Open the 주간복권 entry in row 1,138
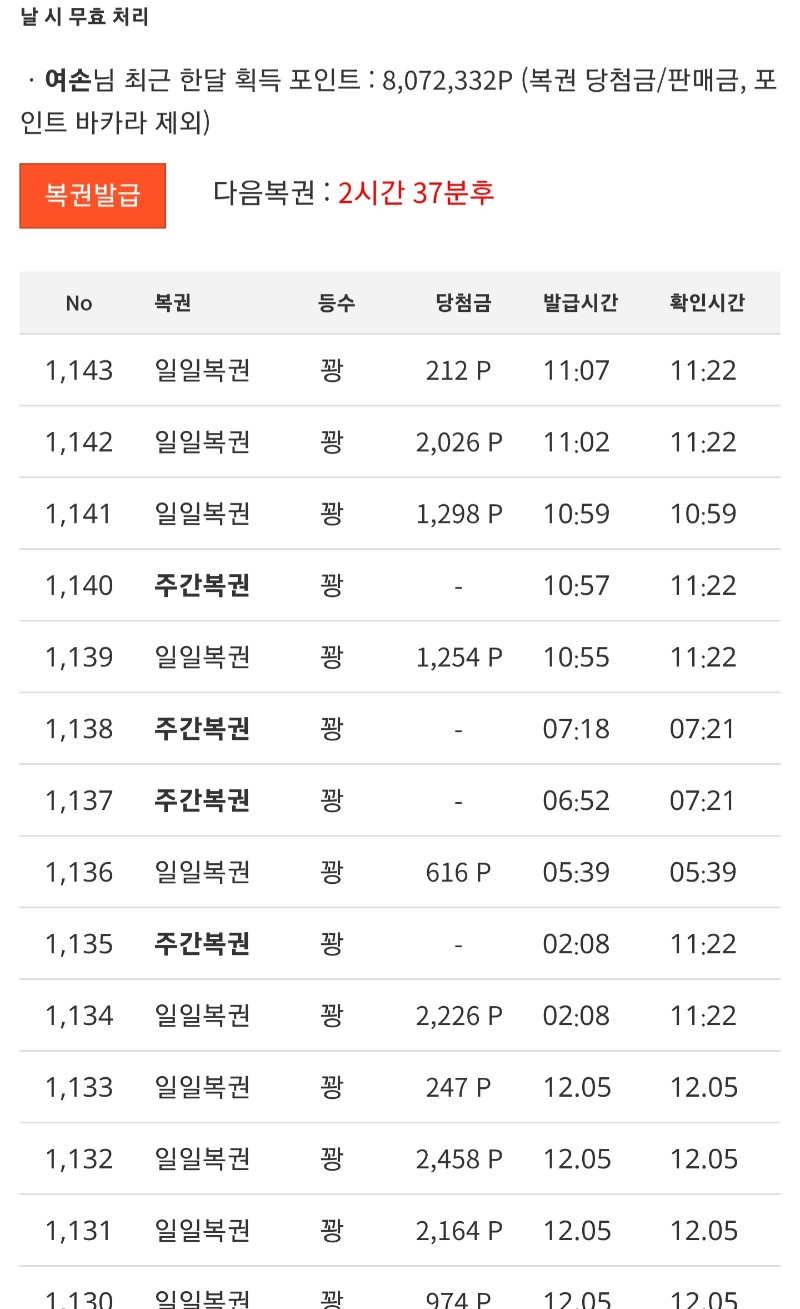This screenshot has width=800, height=1309. click(202, 729)
